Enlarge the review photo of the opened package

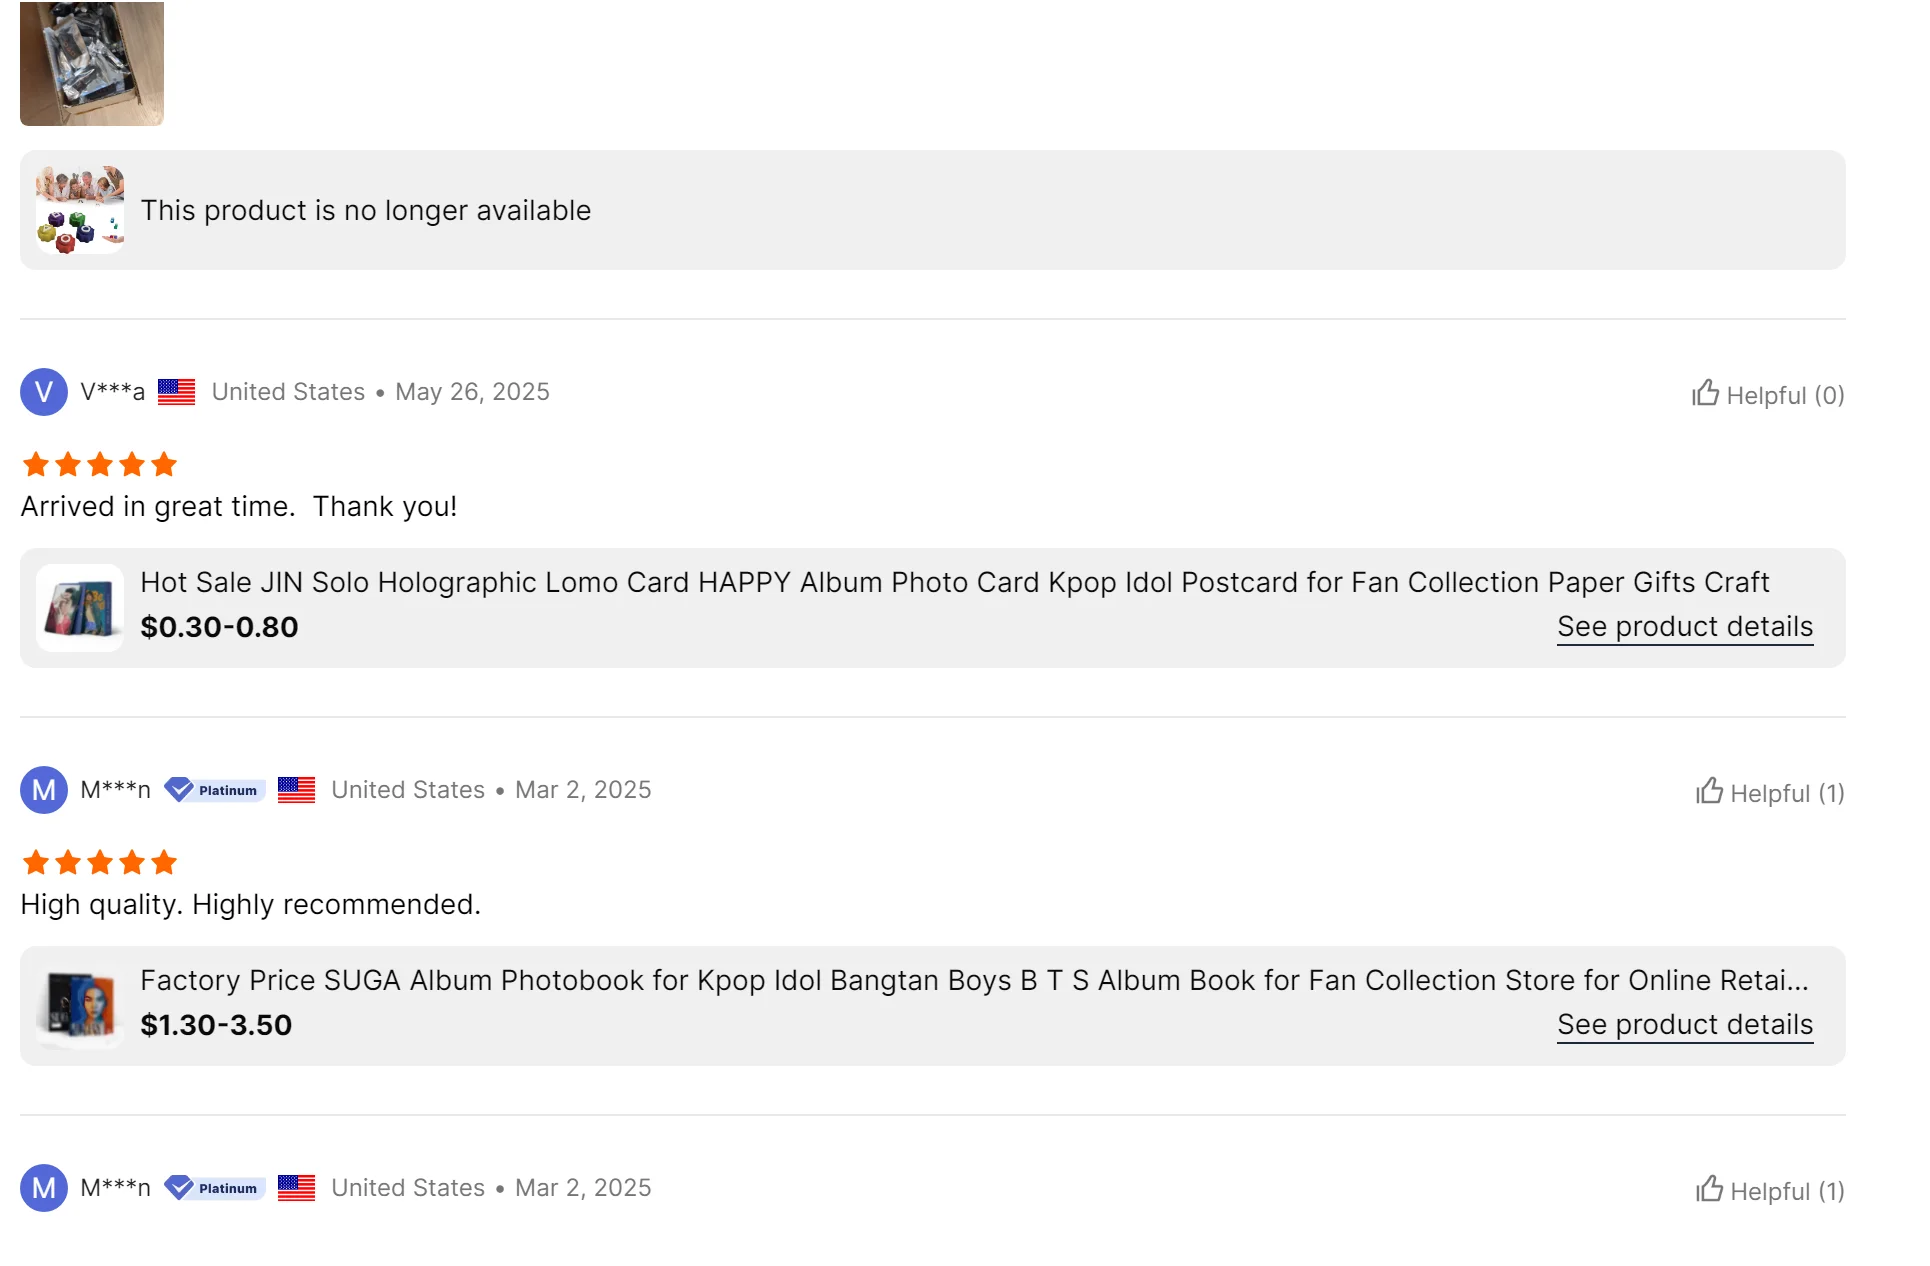point(92,64)
